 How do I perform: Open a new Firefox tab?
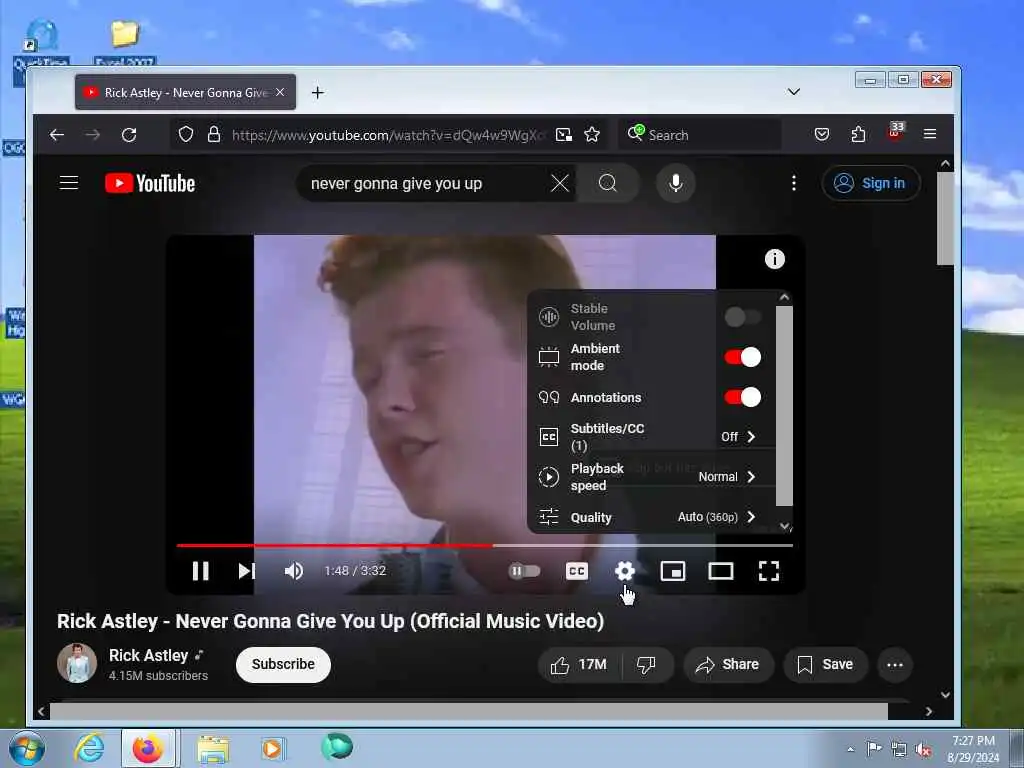(317, 93)
